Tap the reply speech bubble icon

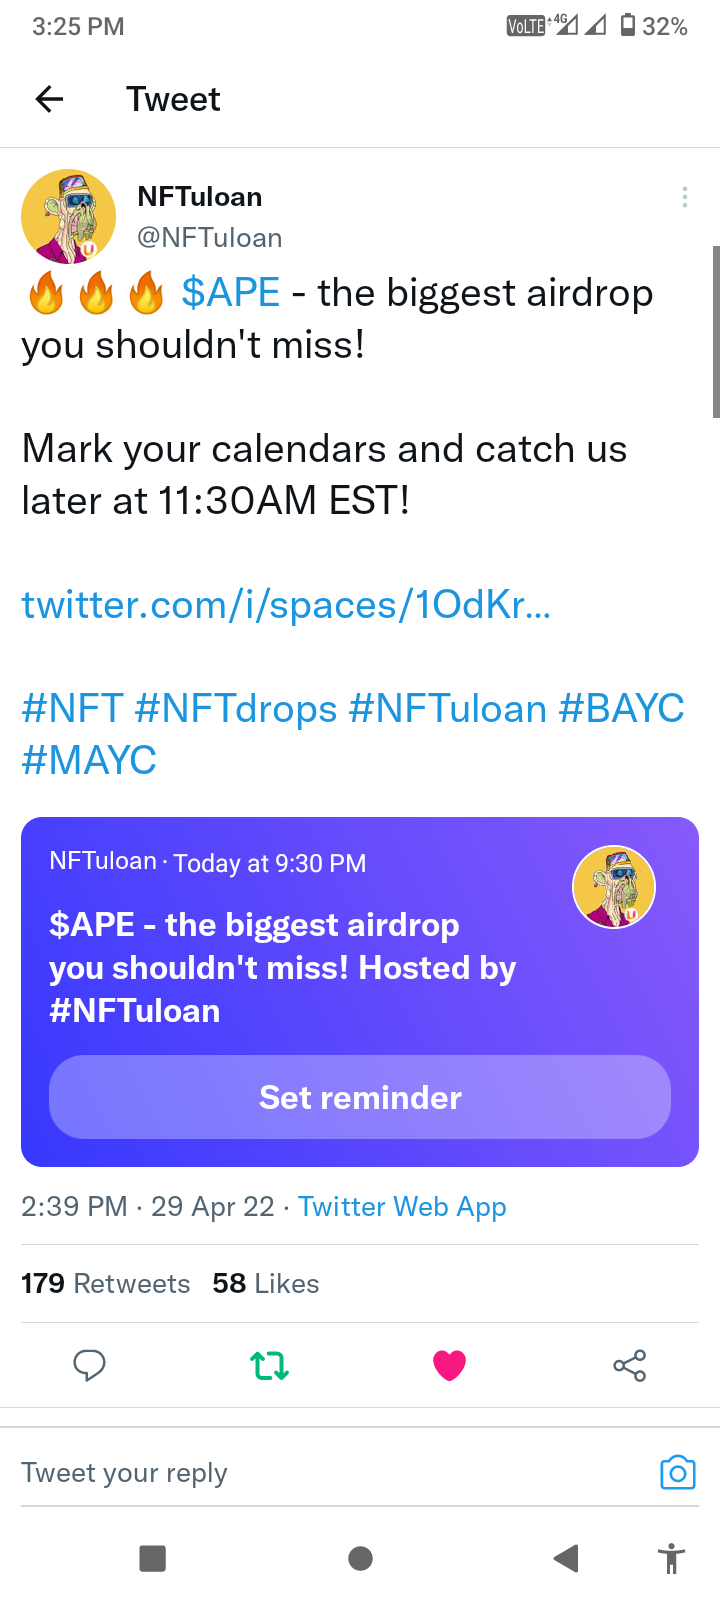coord(89,1365)
